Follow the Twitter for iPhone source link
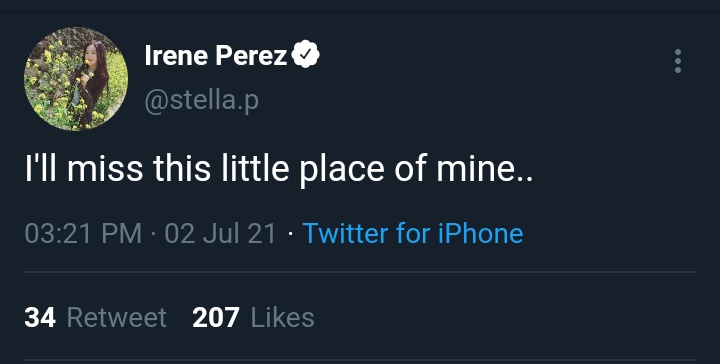The width and height of the screenshot is (720, 364). (x=413, y=233)
